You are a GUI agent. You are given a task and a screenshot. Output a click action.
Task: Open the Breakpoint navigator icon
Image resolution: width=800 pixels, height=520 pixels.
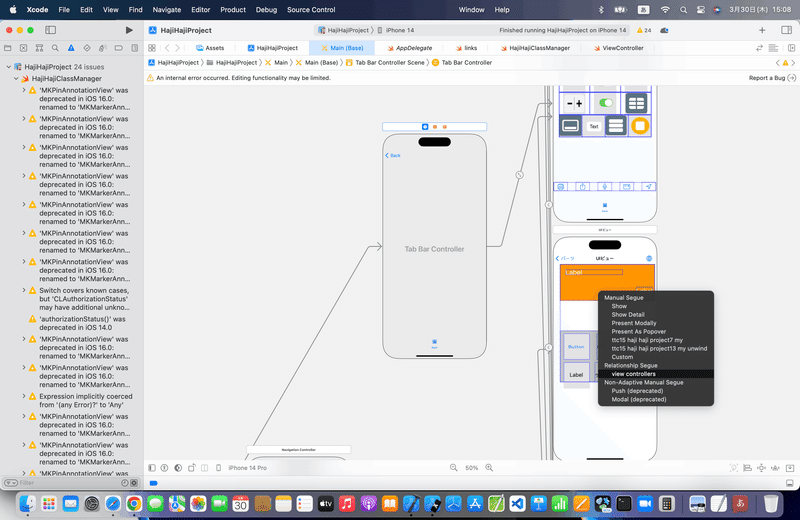[118, 48]
